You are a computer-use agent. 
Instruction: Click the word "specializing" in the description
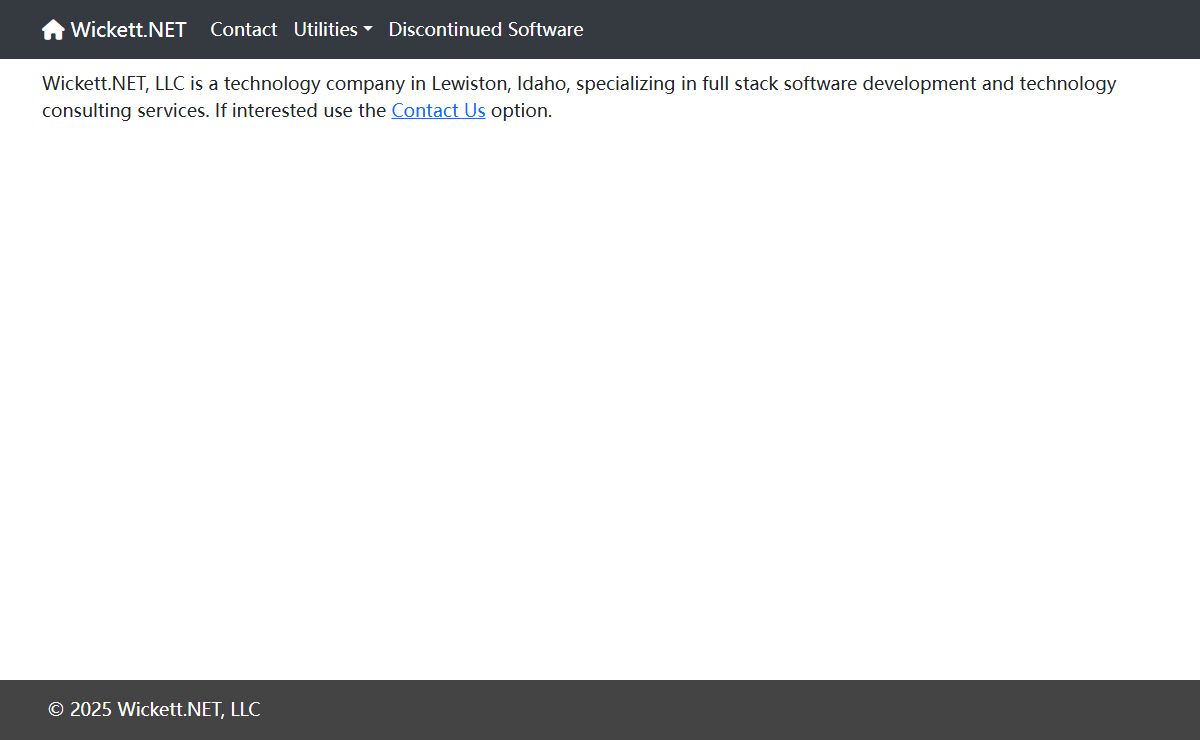point(626,84)
